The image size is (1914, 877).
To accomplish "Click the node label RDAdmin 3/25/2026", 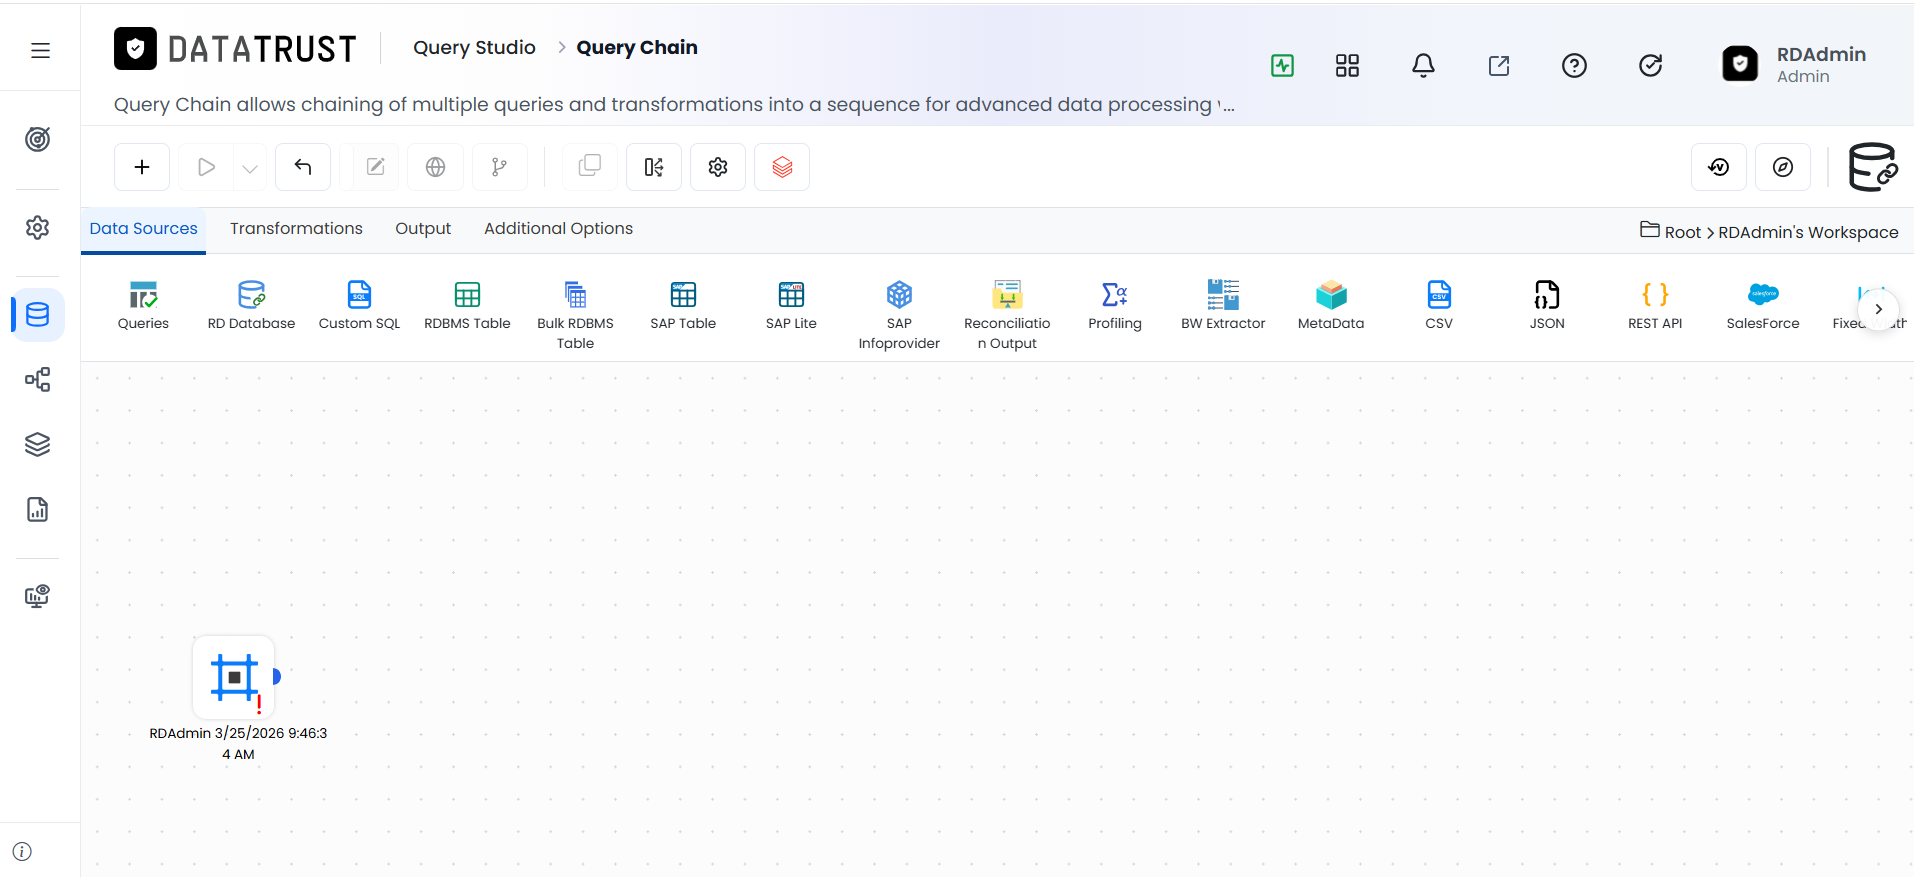I will click(x=238, y=743).
